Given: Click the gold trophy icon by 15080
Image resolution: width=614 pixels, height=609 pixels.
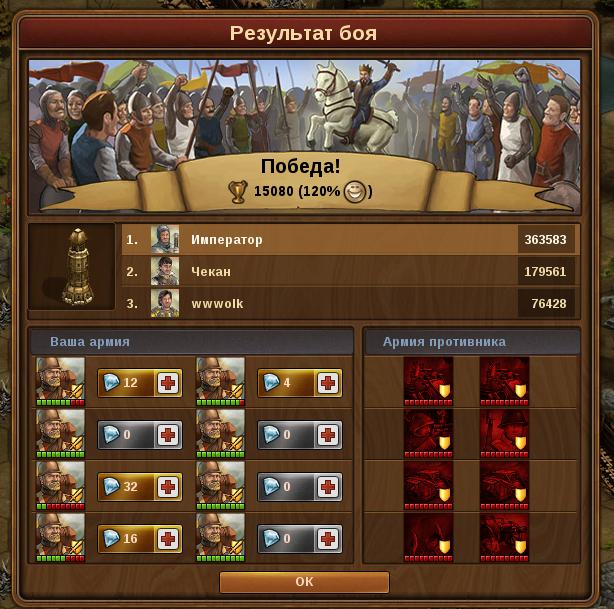Looking at the screenshot, I should [x=238, y=192].
